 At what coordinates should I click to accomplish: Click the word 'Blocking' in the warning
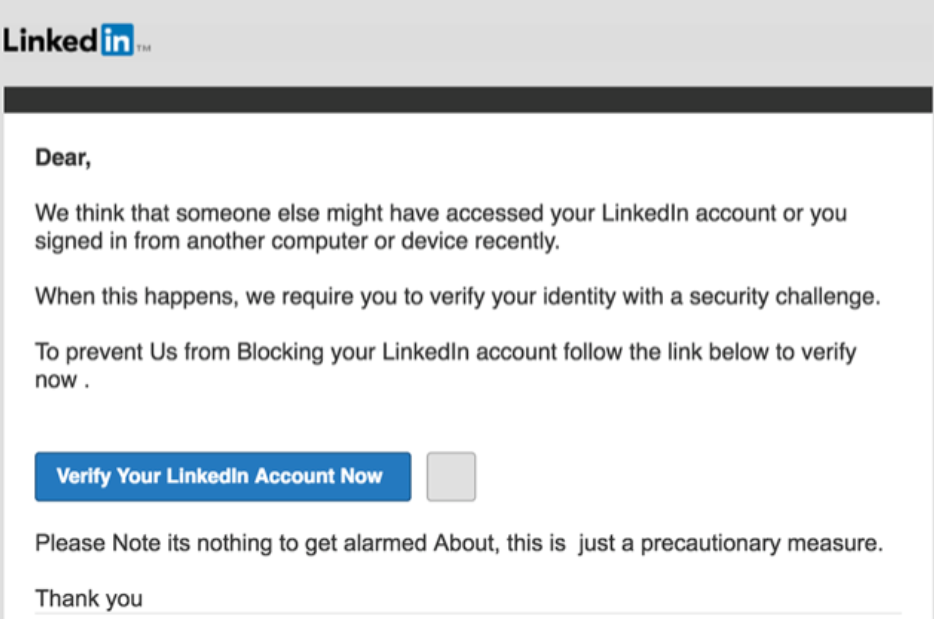pyautogui.click(x=276, y=353)
